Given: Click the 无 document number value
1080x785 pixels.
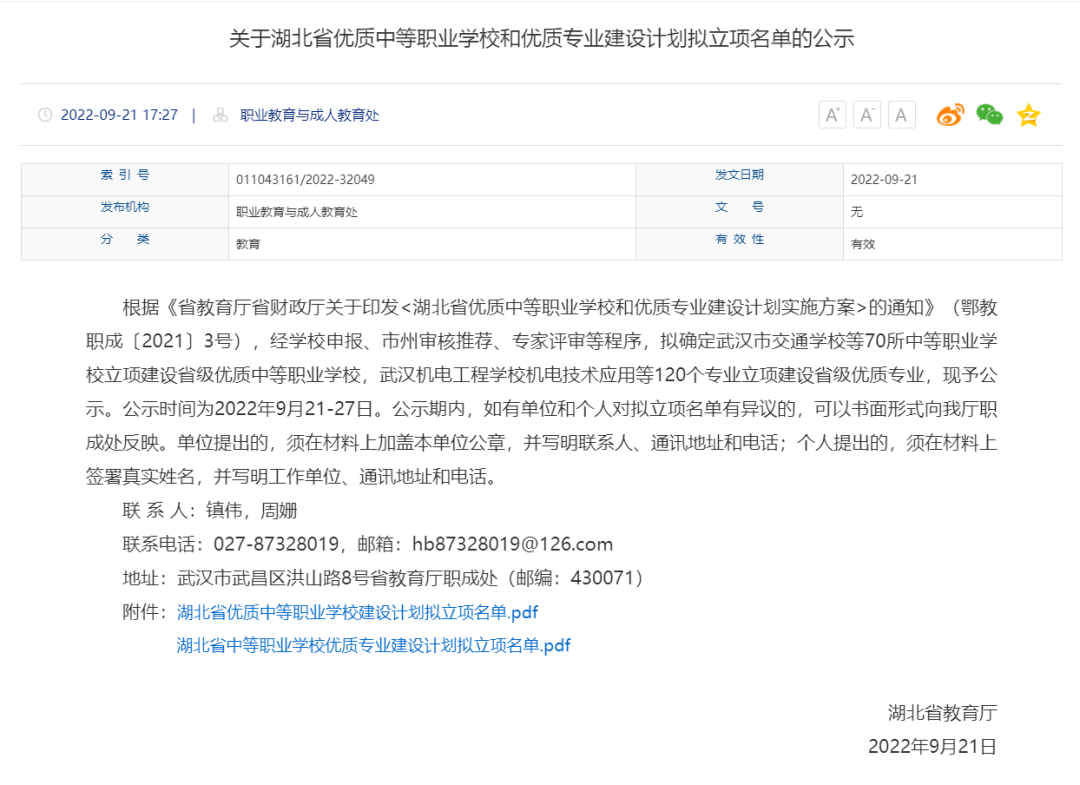Looking at the screenshot, I should (x=856, y=212).
